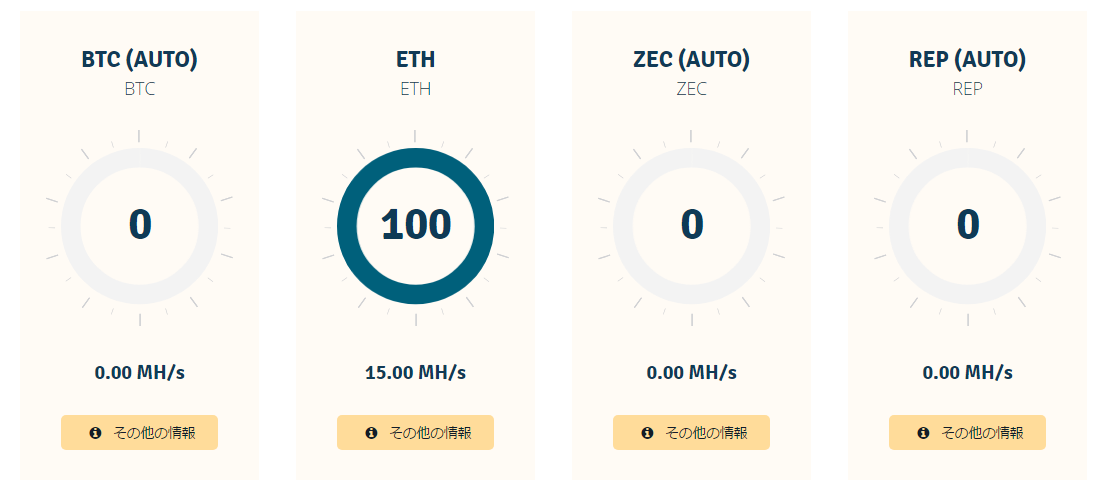The height and width of the screenshot is (497, 1112).
Task: Click the REP circular gauge dial
Action: pyautogui.click(x=968, y=225)
